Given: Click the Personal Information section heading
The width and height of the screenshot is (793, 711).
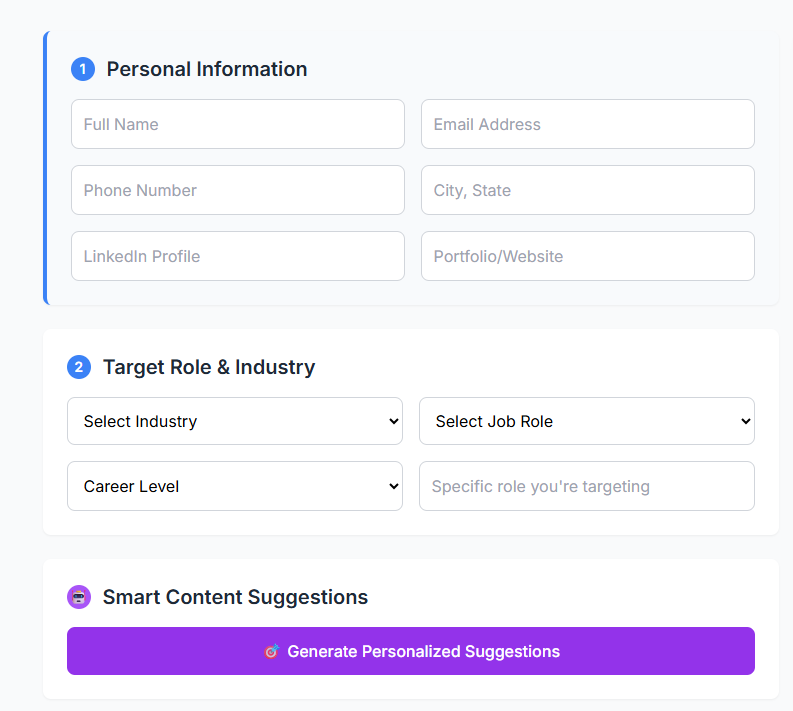Looking at the screenshot, I should pyautogui.click(x=207, y=69).
